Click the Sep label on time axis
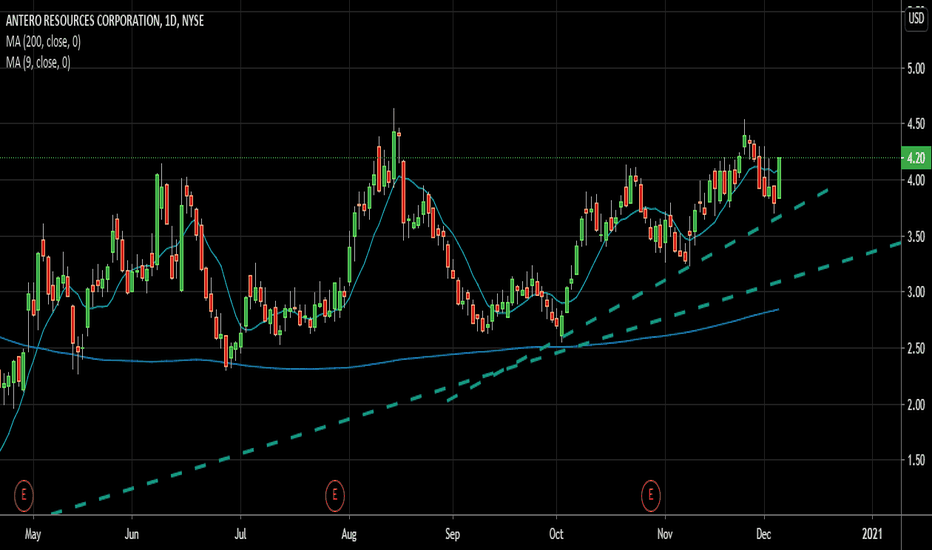Image resolution: width=932 pixels, height=550 pixels. coord(452,535)
